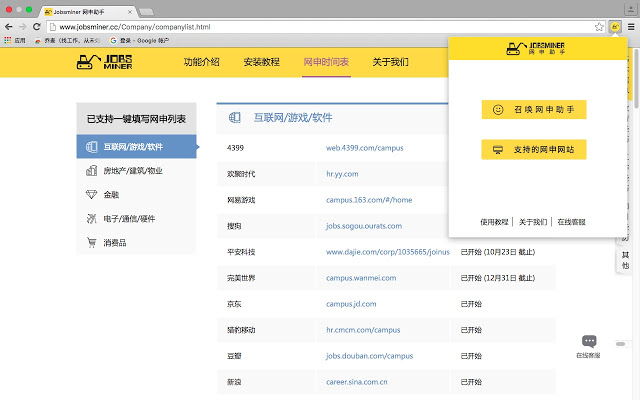Click the 支持的网申网站 button
640x400 pixels.
[534, 149]
